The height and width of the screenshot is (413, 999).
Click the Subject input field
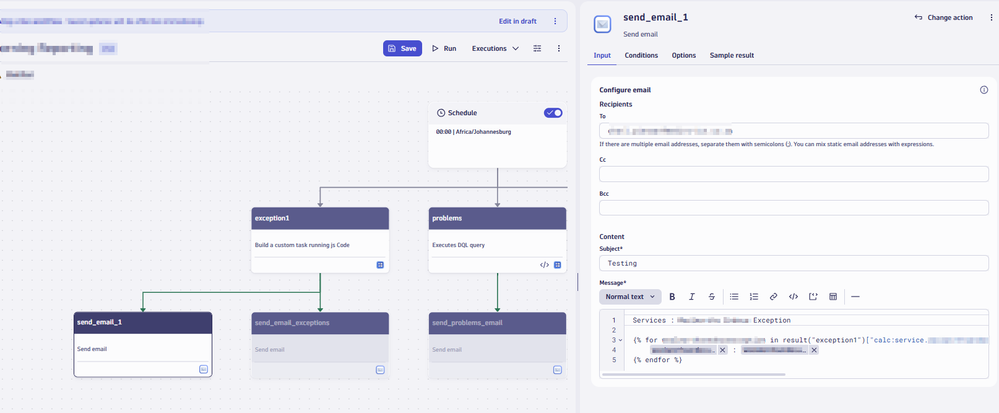tap(794, 263)
